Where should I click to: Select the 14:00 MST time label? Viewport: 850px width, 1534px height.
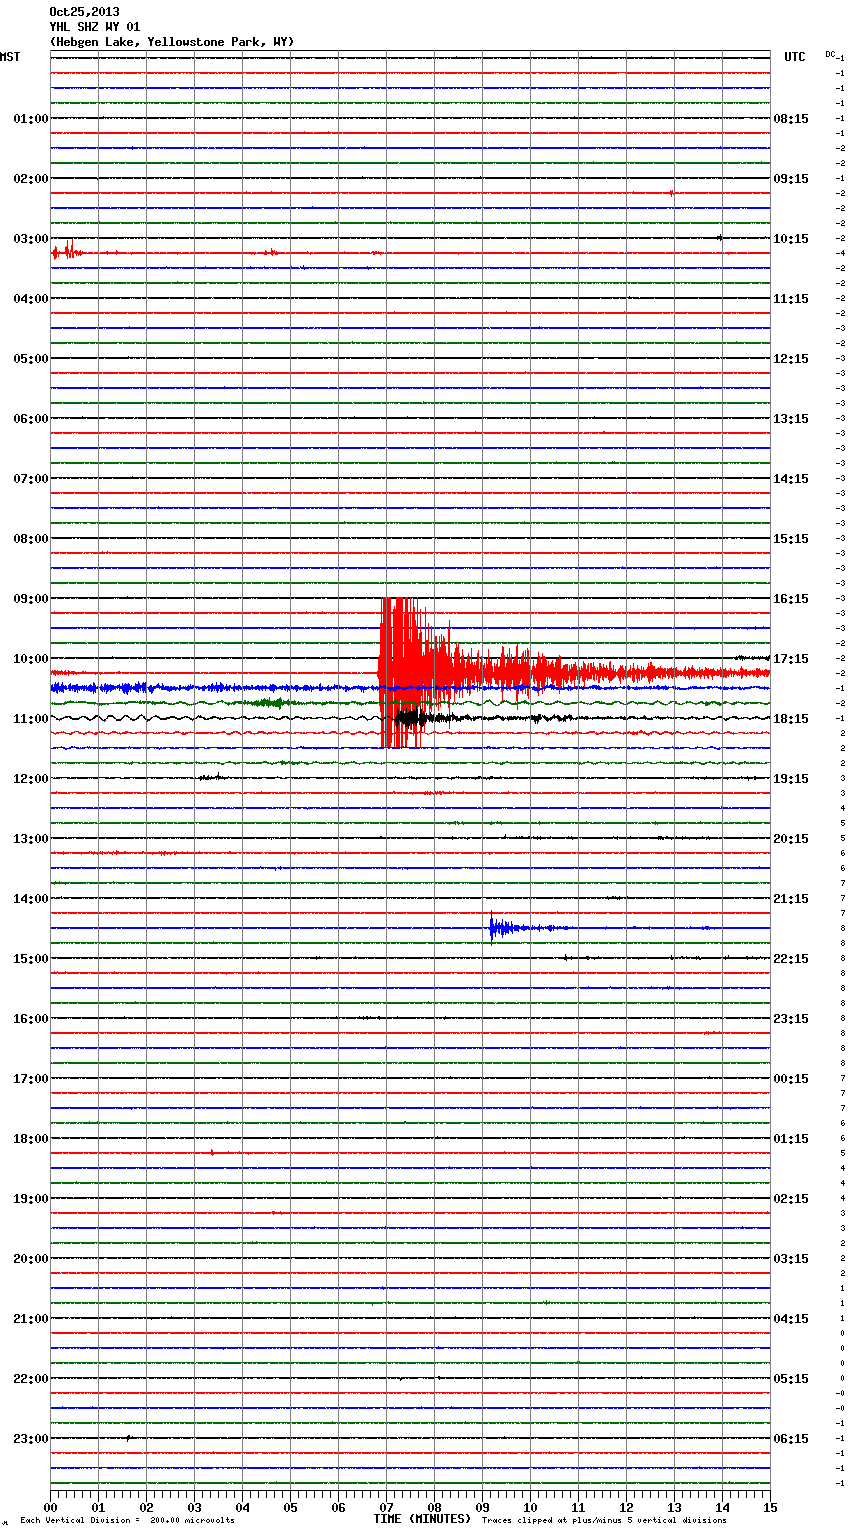pos(30,899)
